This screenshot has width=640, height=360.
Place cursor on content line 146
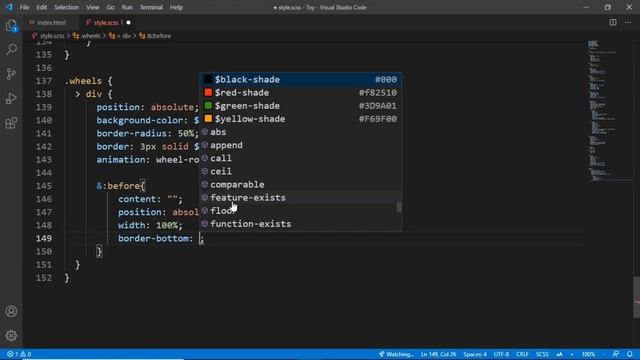pos(150,199)
